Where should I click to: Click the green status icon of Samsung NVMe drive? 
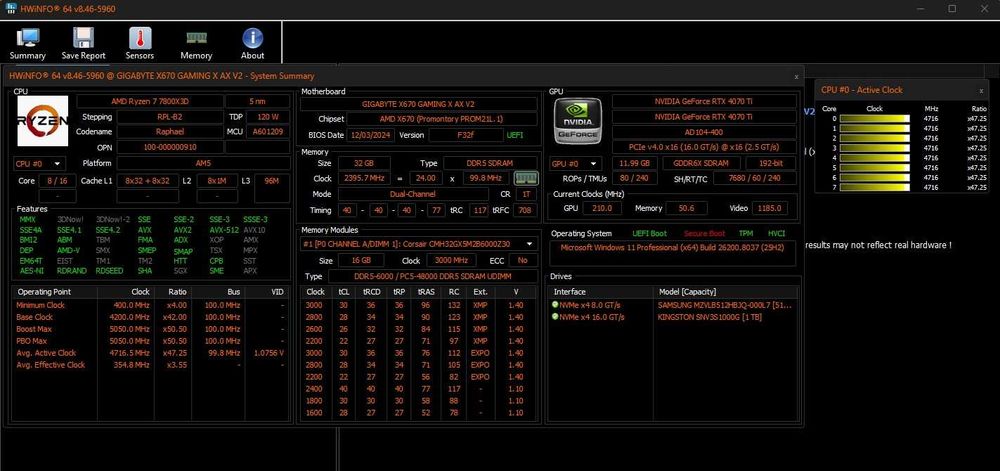[x=555, y=305]
